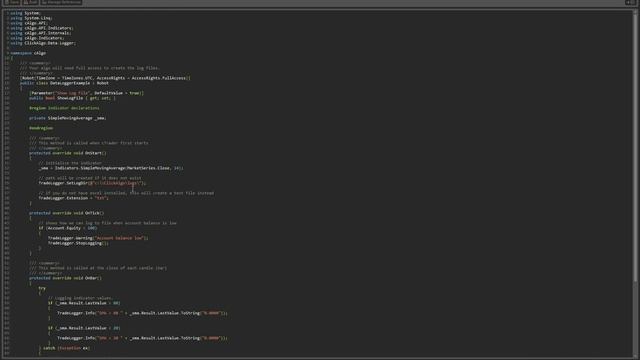Viewport: 640px width, 360px height.
Task: Click 'TradeLogger.Extension' assignment line
Action: [73, 198]
